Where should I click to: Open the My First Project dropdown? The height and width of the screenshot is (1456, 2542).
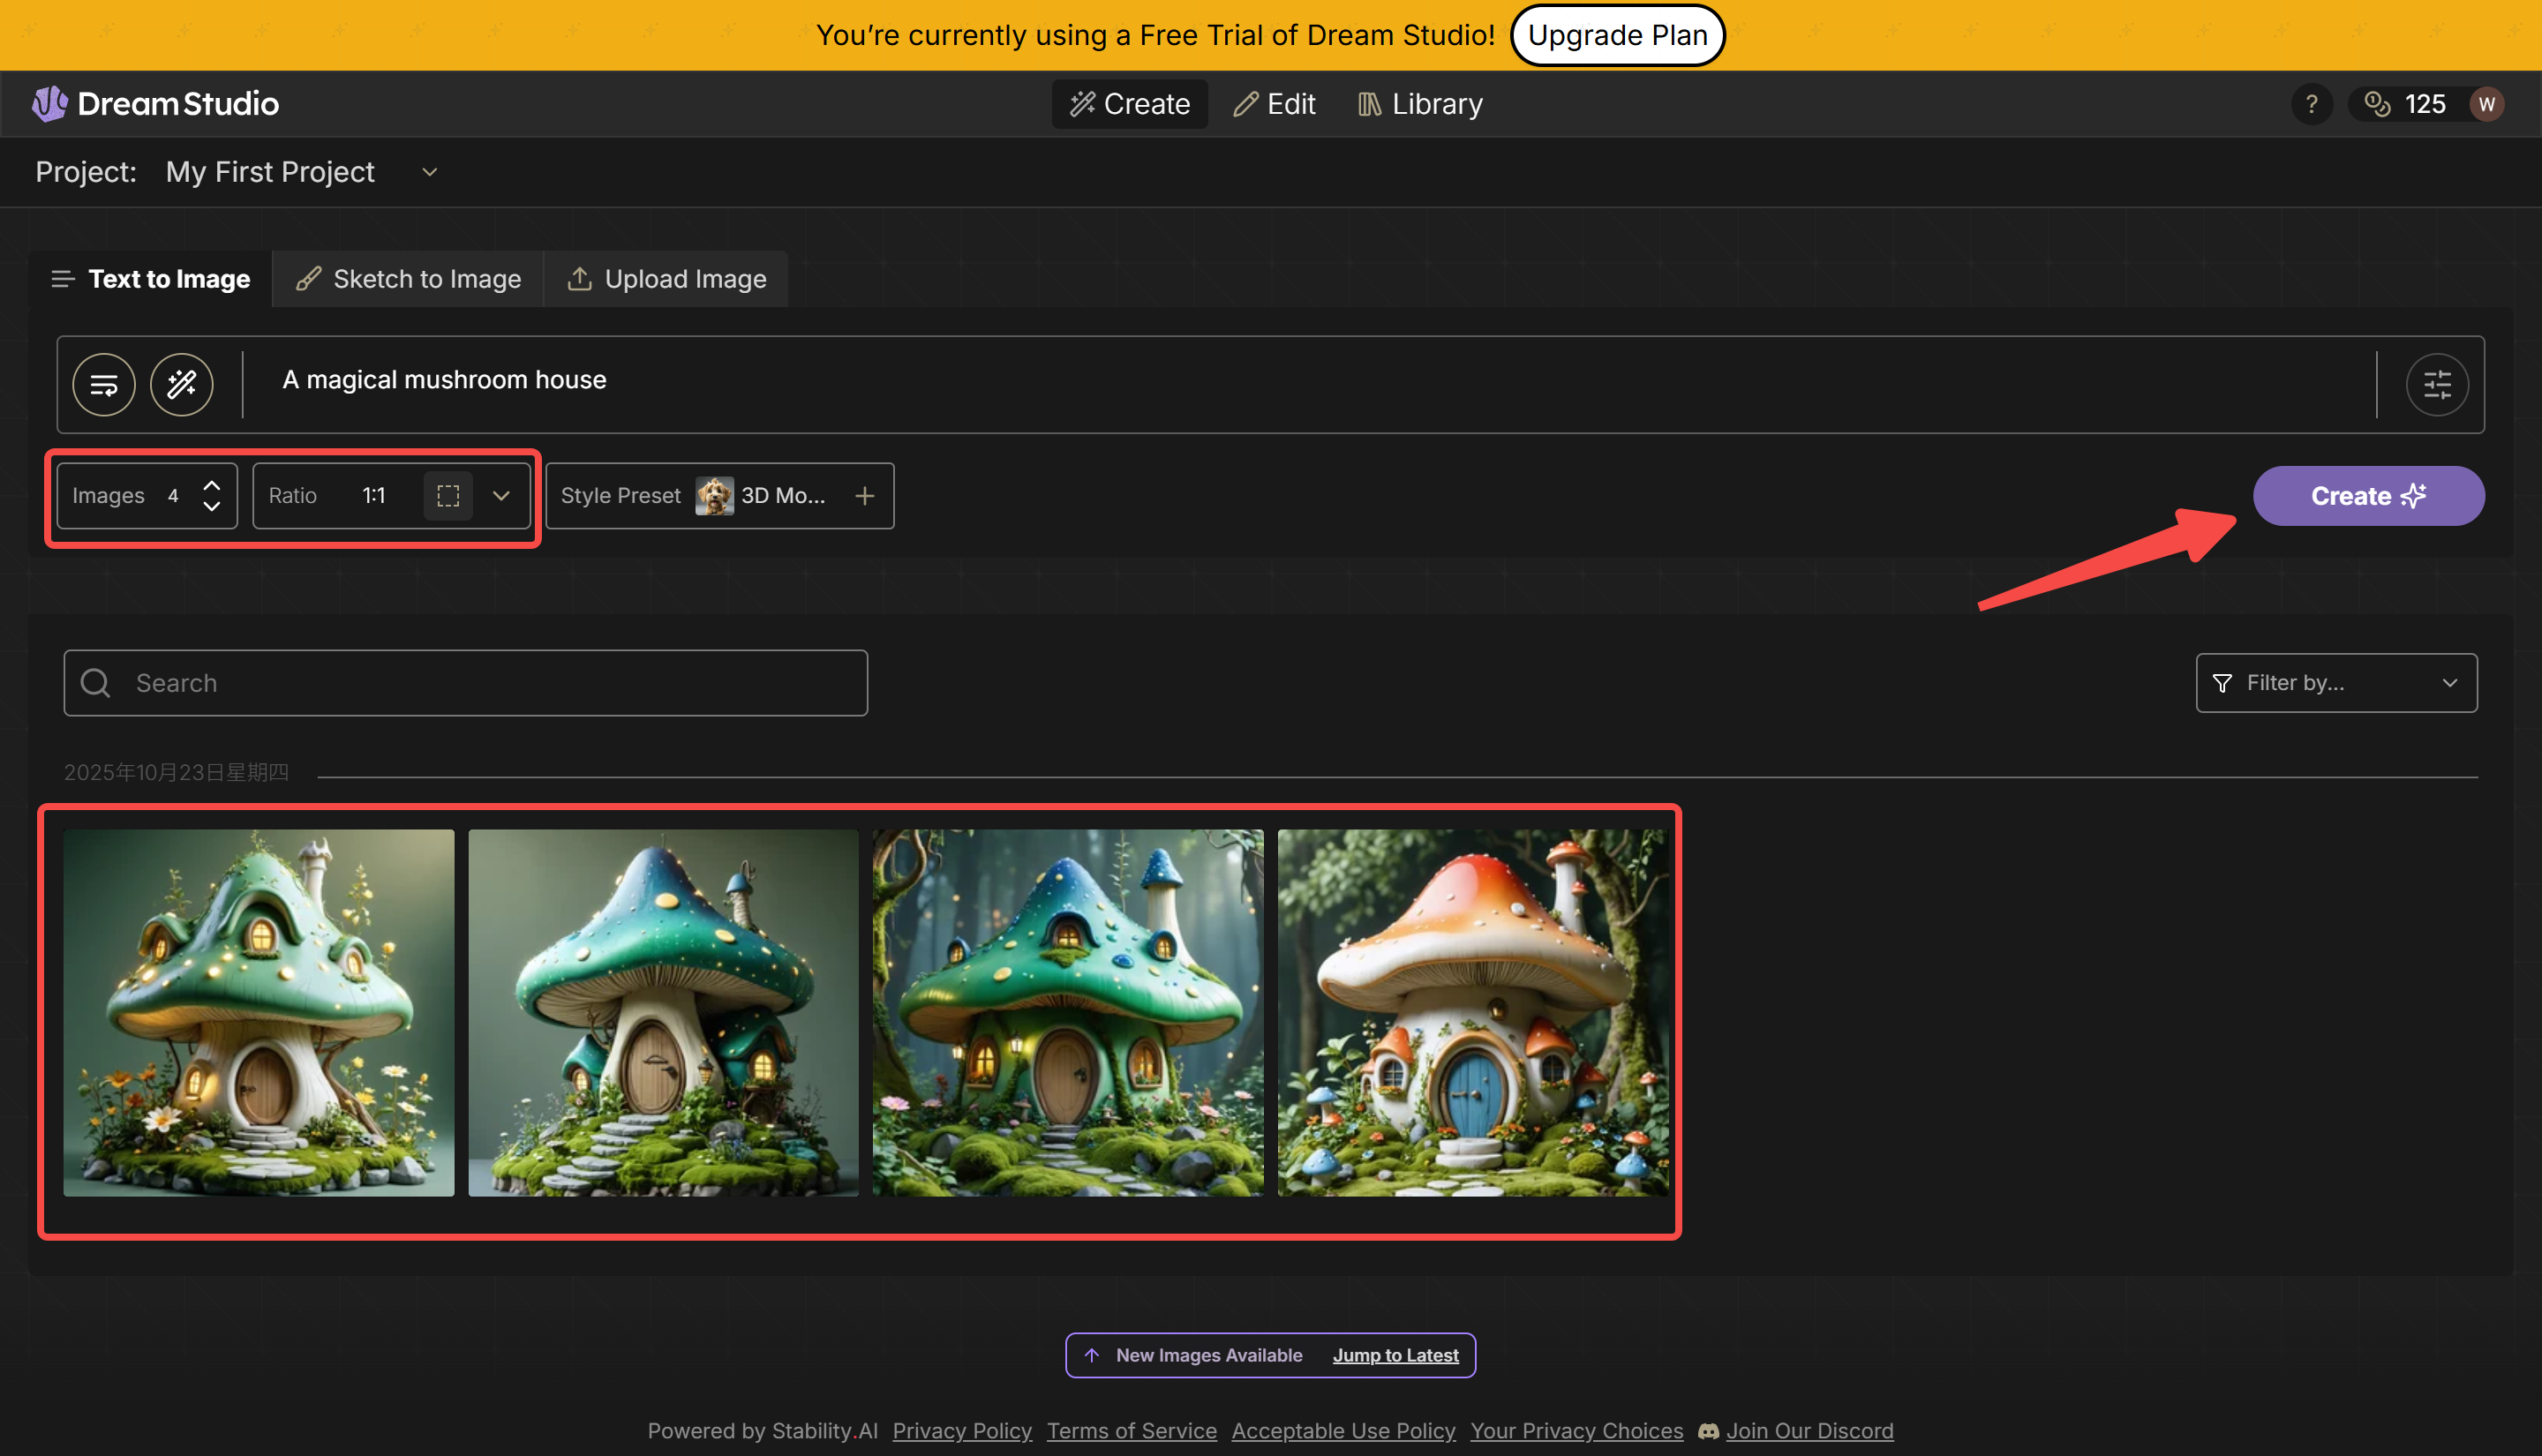[429, 172]
